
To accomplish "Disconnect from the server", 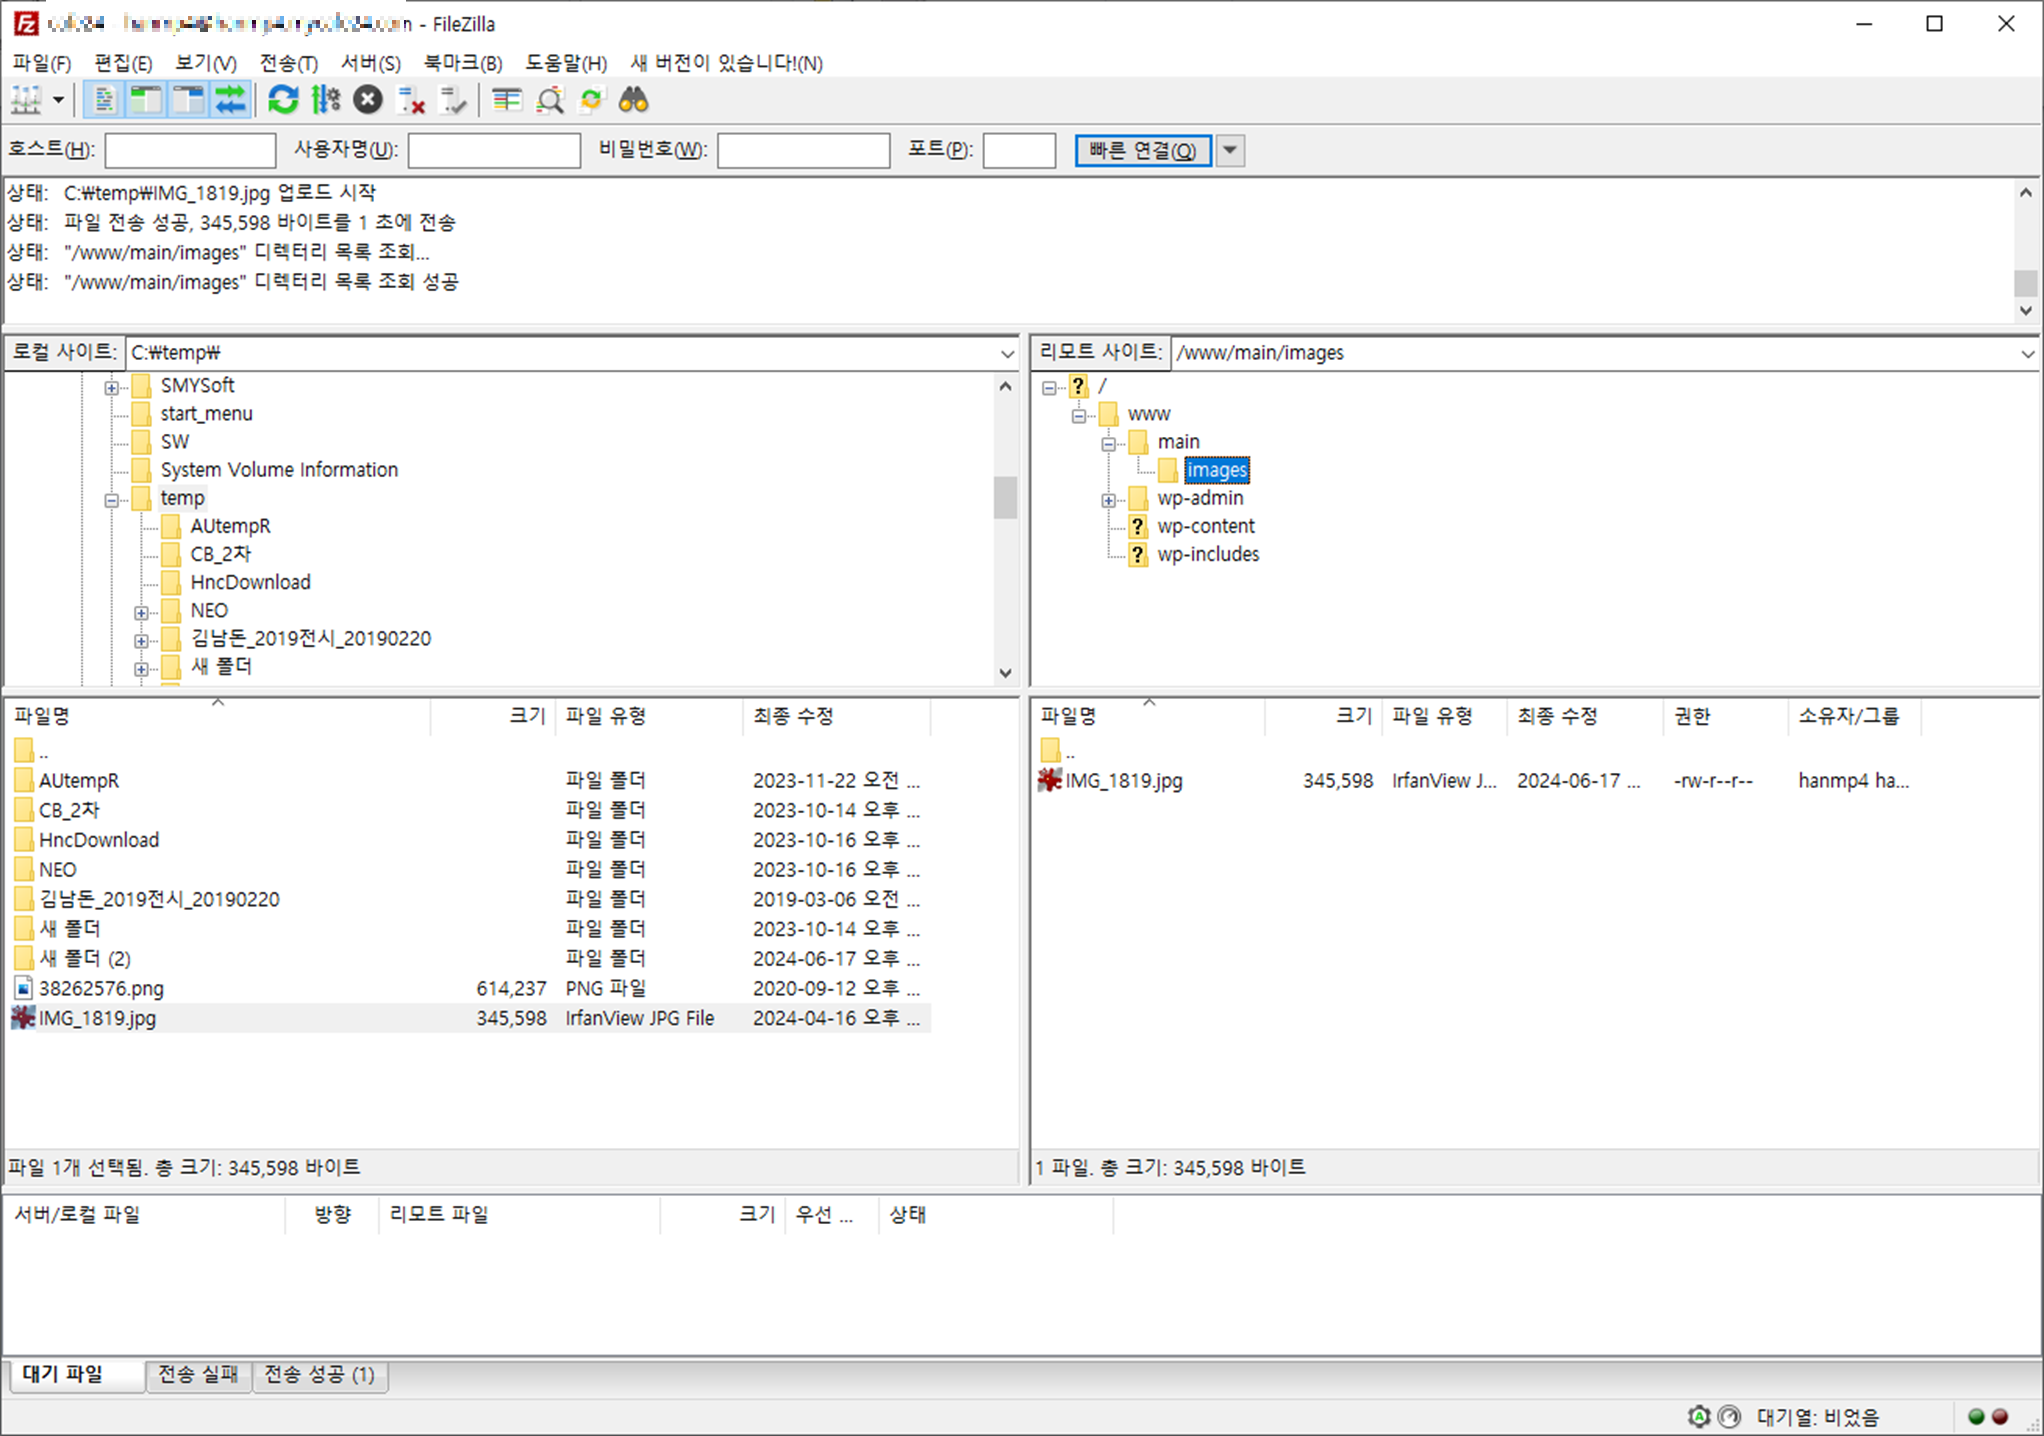I will [410, 100].
